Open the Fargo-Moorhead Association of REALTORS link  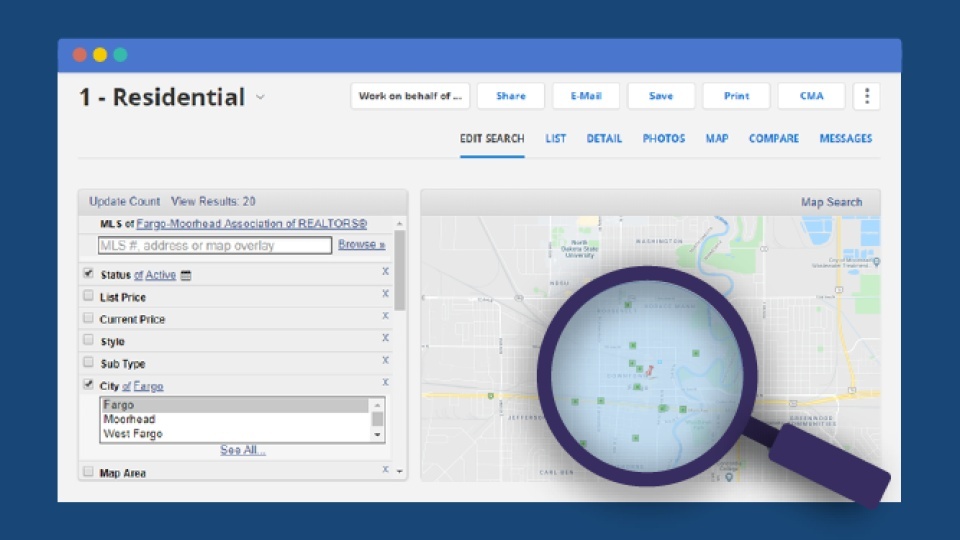click(252, 224)
